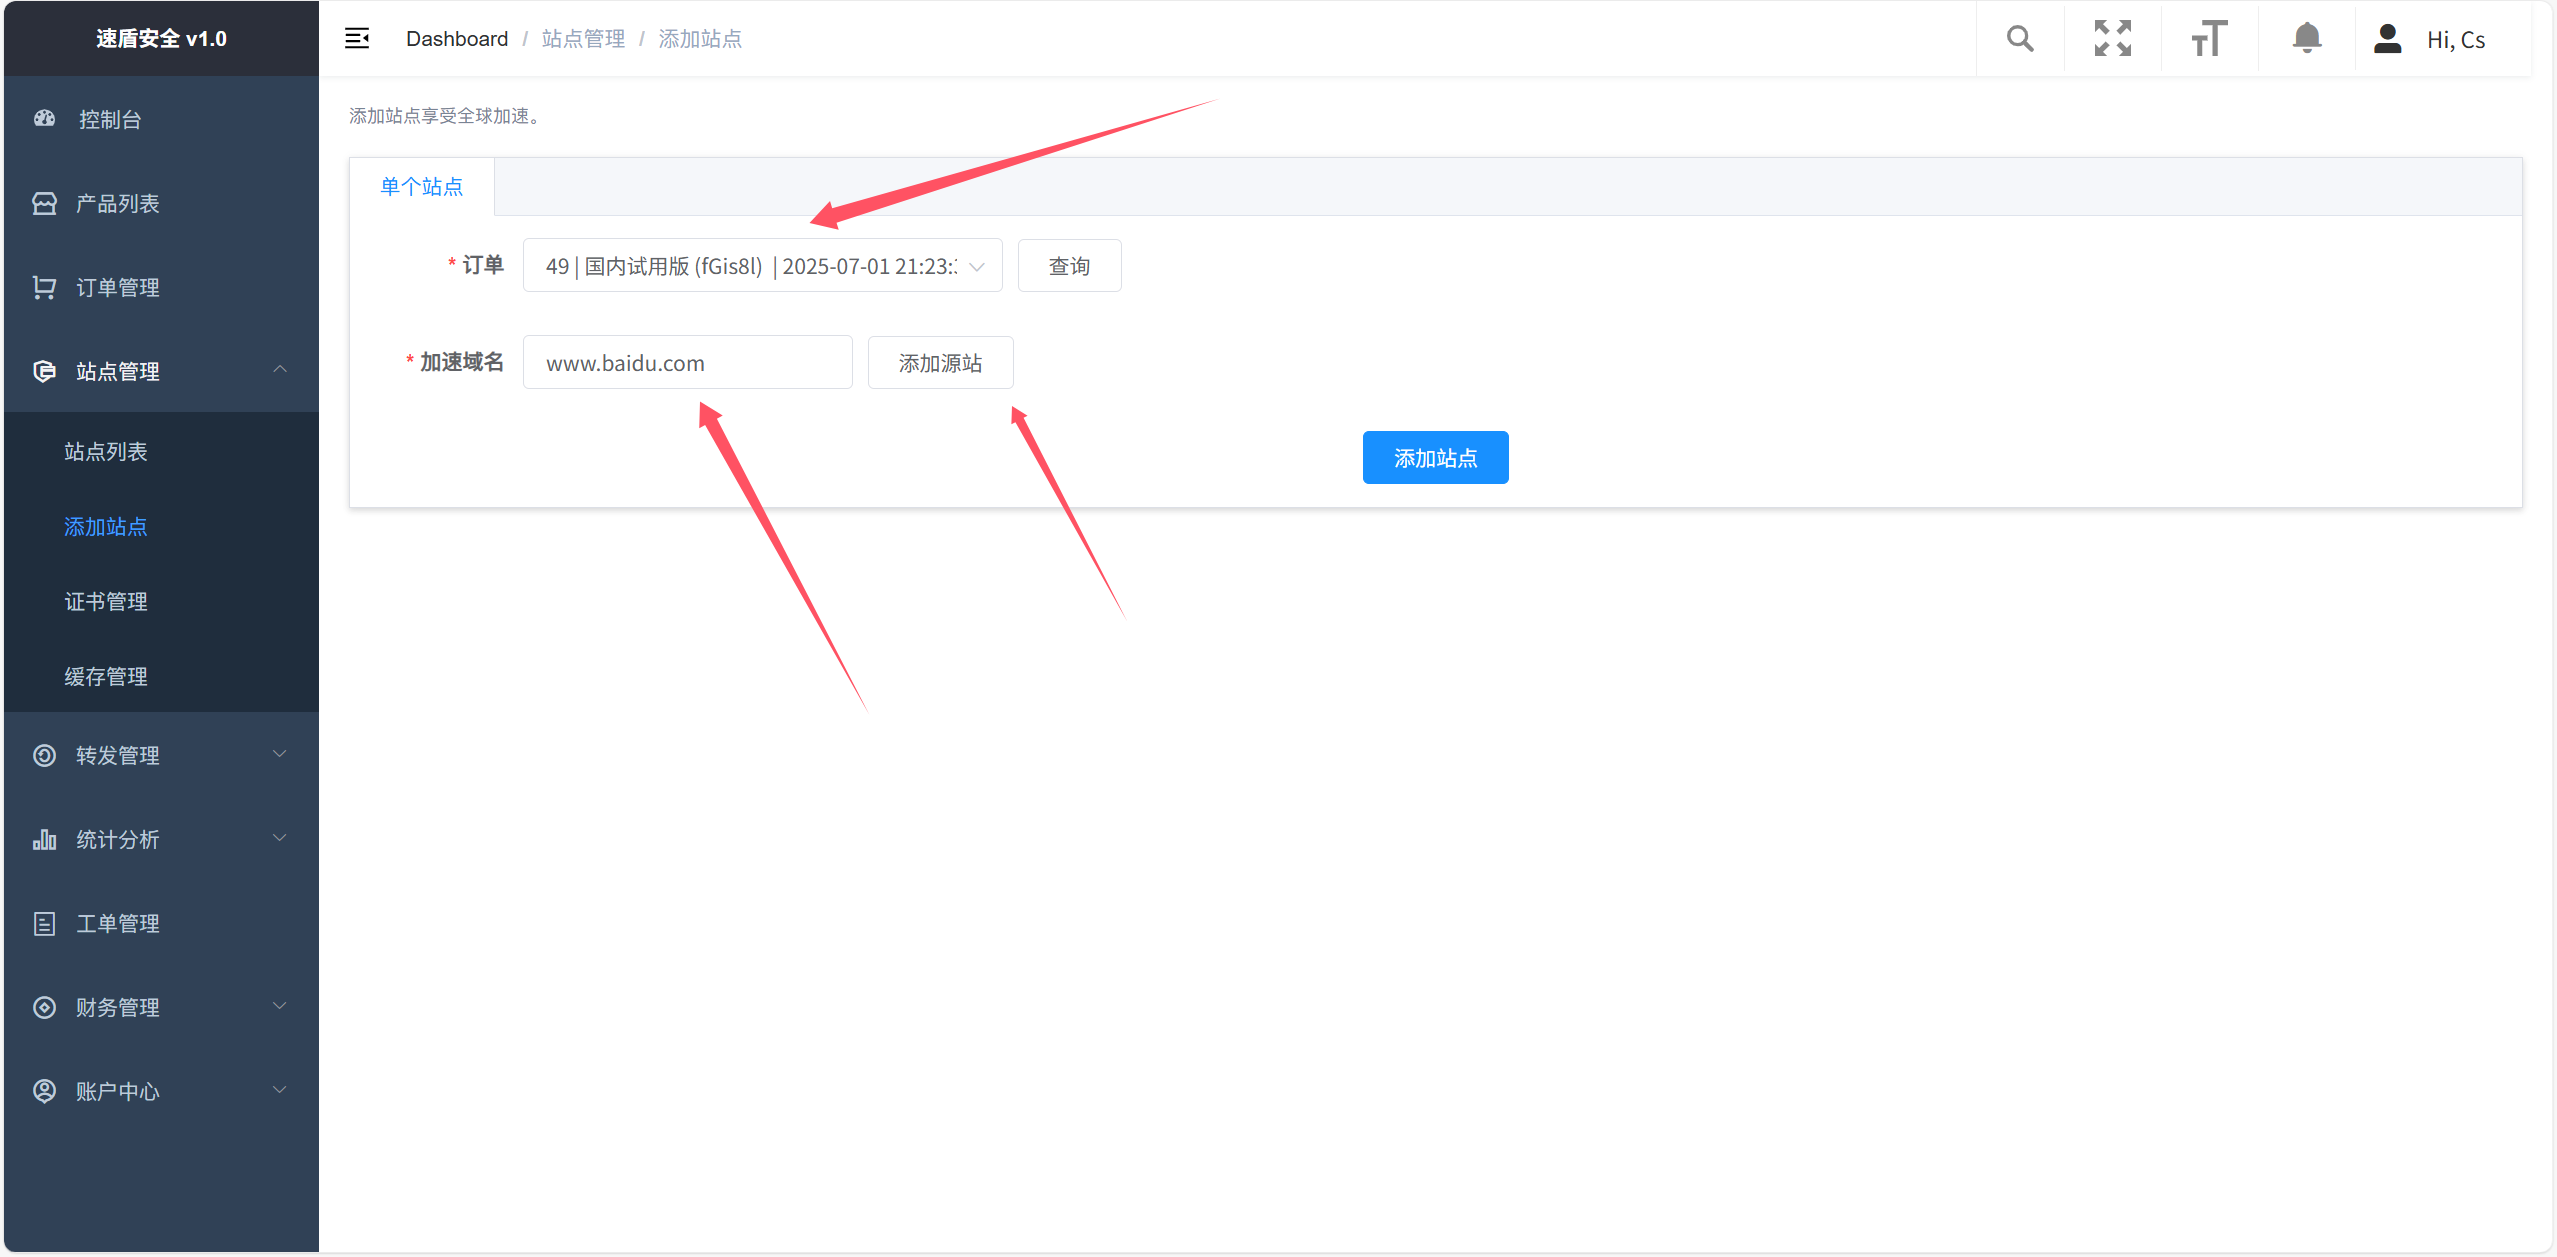Select the 单个站点 tab

(x=422, y=187)
